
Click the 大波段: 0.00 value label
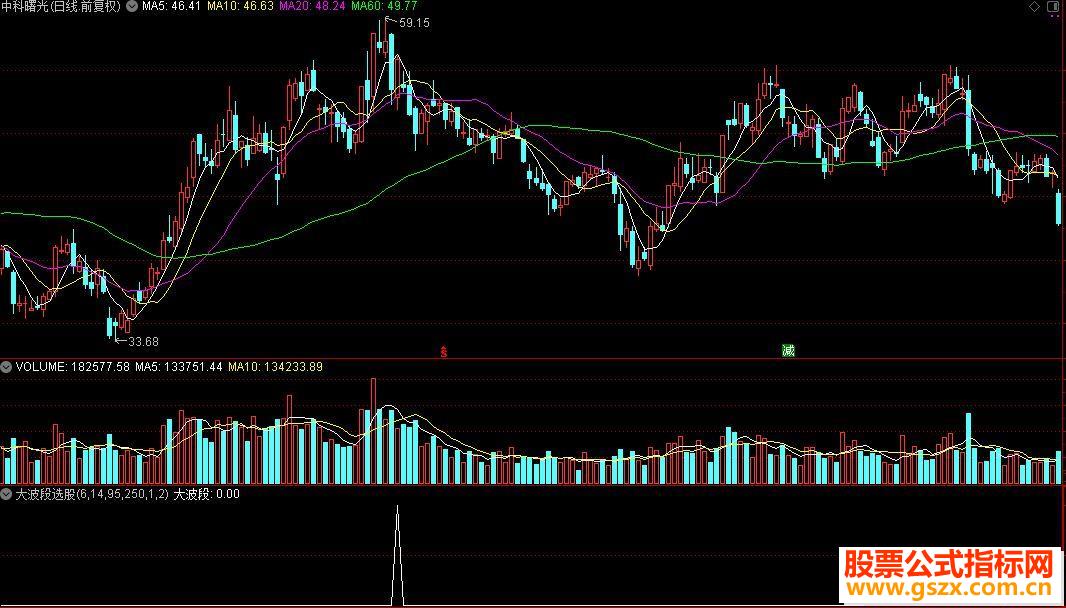(207, 494)
